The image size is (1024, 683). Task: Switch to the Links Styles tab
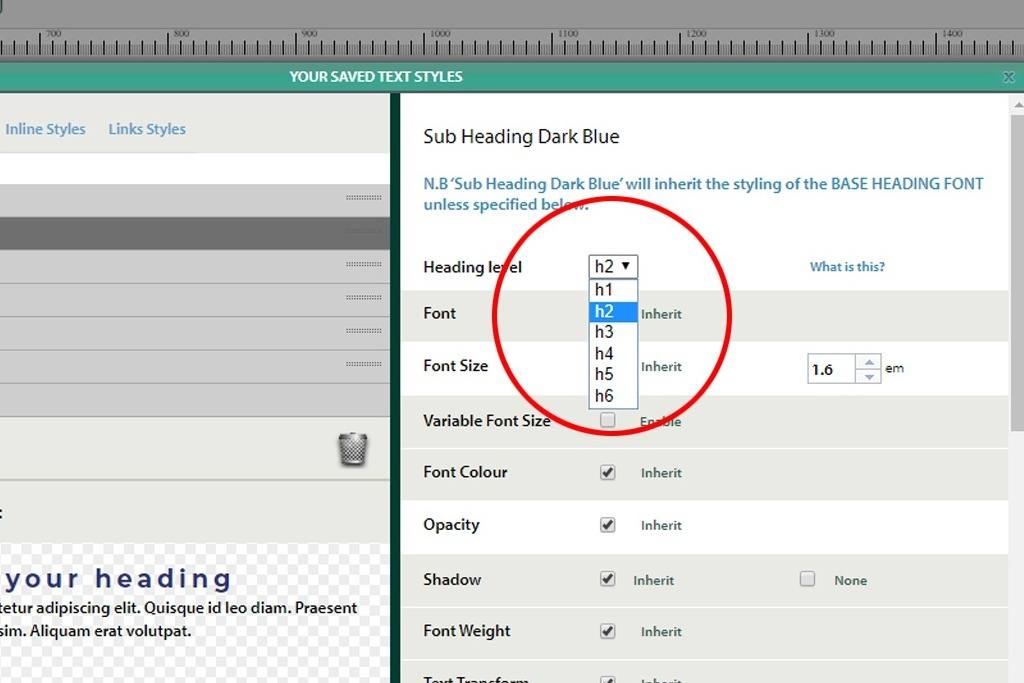pyautogui.click(x=146, y=128)
